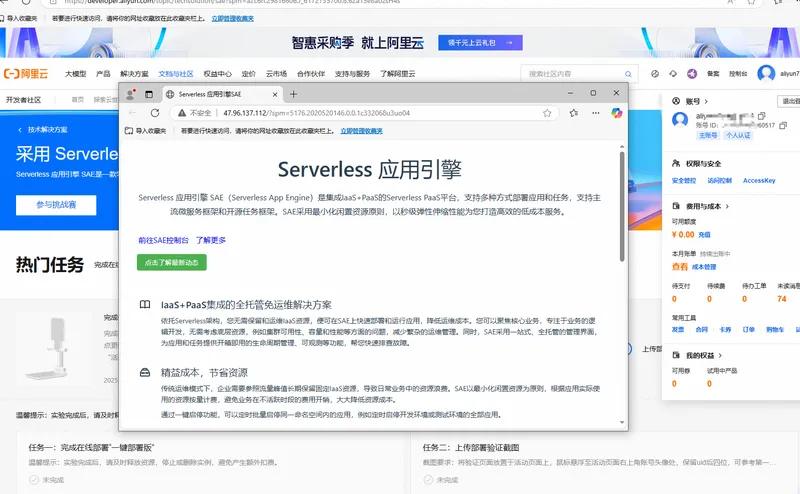Open the 云市场 menu item
Image resolution: width=800 pixels, height=494 pixels.
point(276,74)
